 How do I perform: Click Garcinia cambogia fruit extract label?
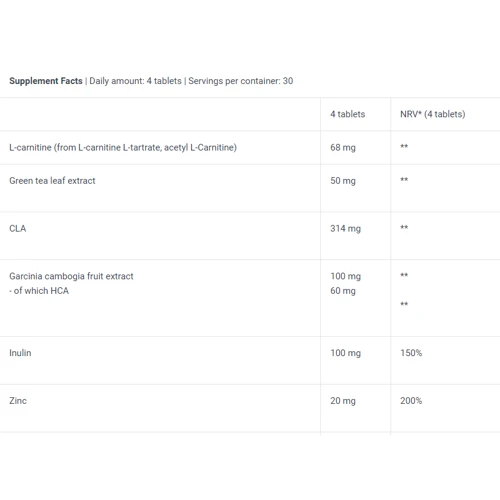[71, 276]
